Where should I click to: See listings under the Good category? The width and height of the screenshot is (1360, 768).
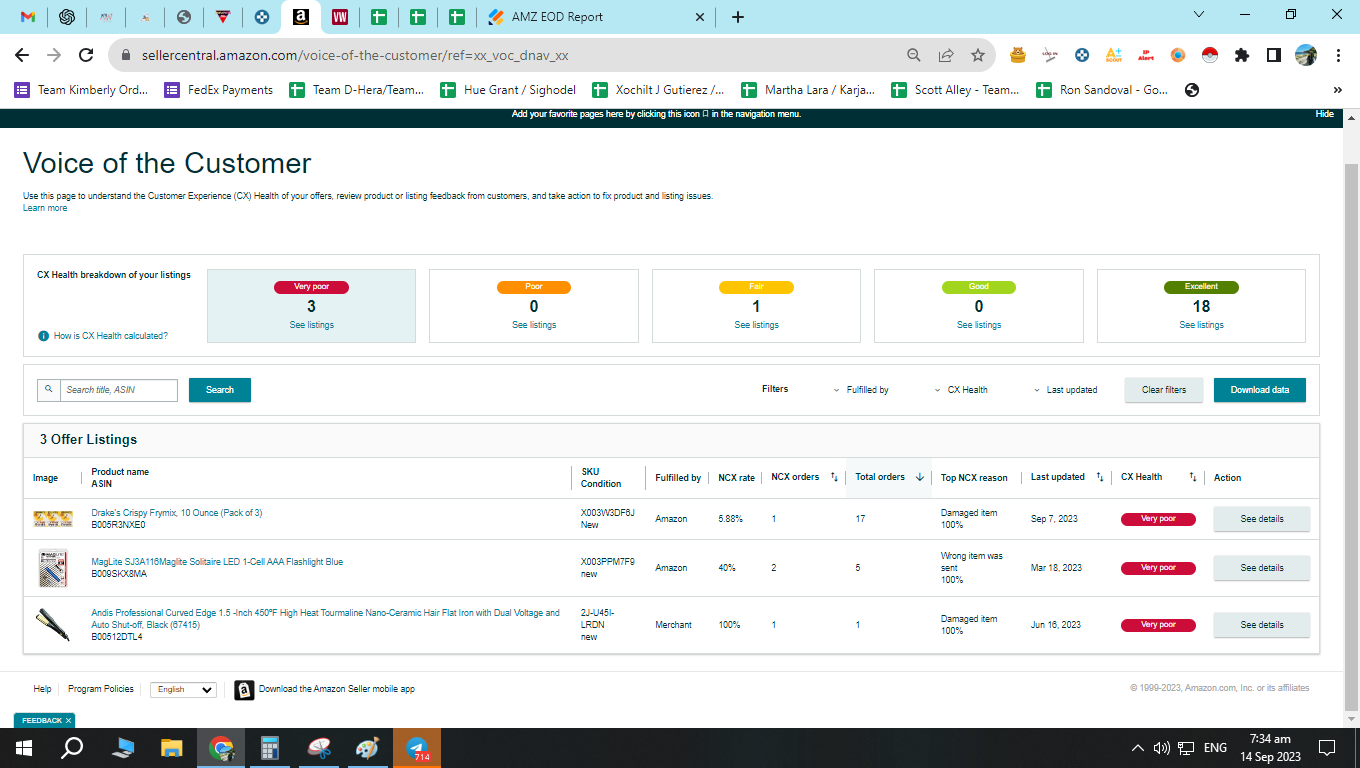tap(979, 325)
